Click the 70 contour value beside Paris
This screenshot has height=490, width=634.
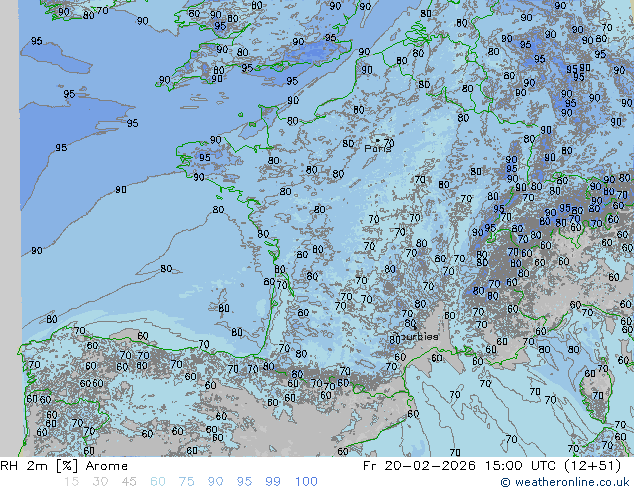click(x=389, y=143)
